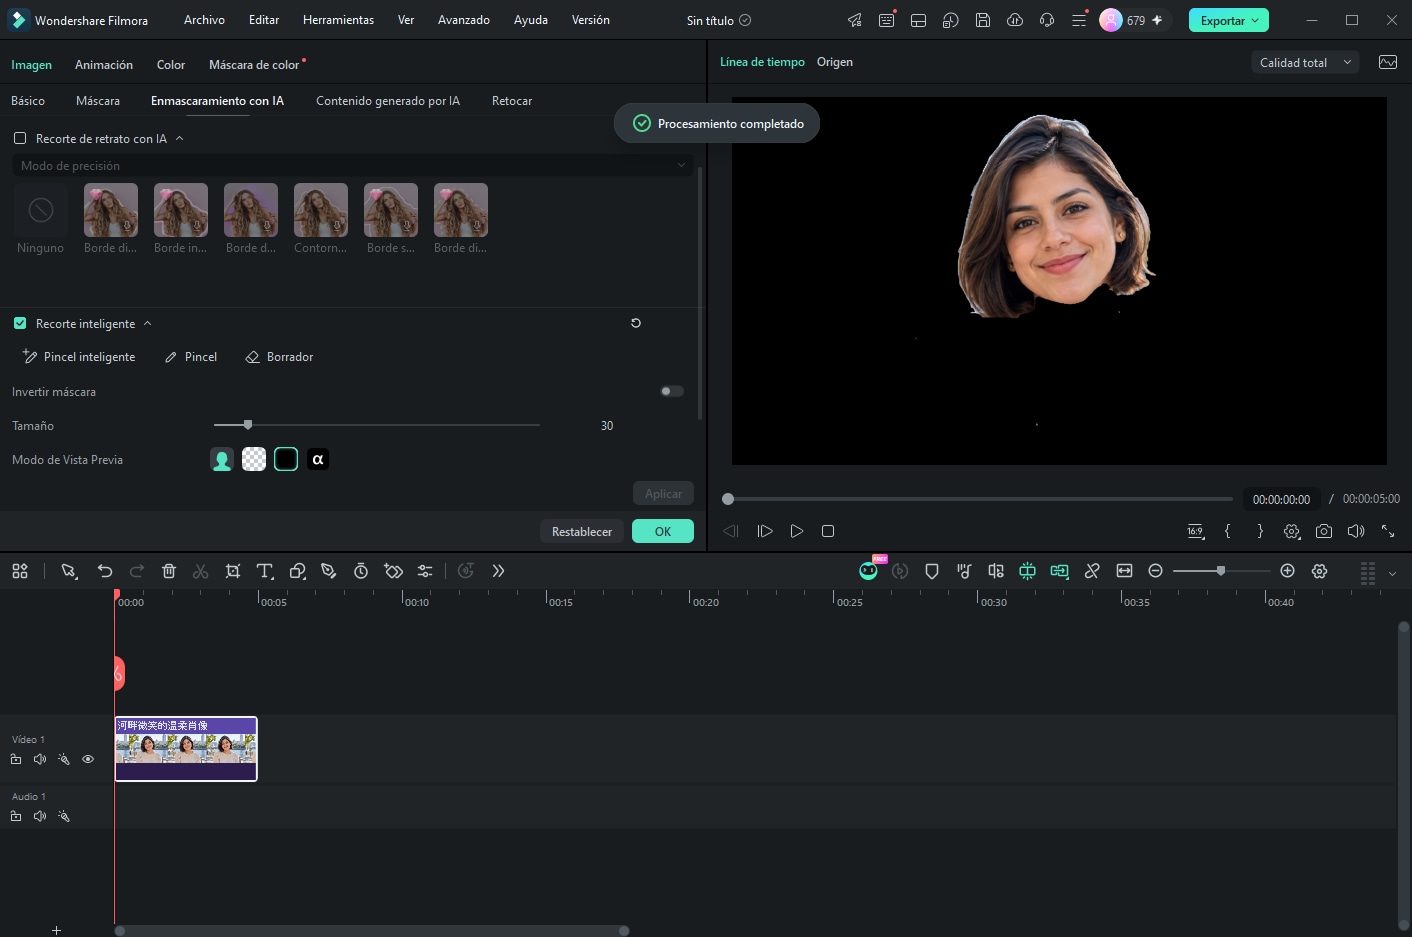The height and width of the screenshot is (937, 1412).
Task: Open the timeline settings gear
Action: 1320,571
